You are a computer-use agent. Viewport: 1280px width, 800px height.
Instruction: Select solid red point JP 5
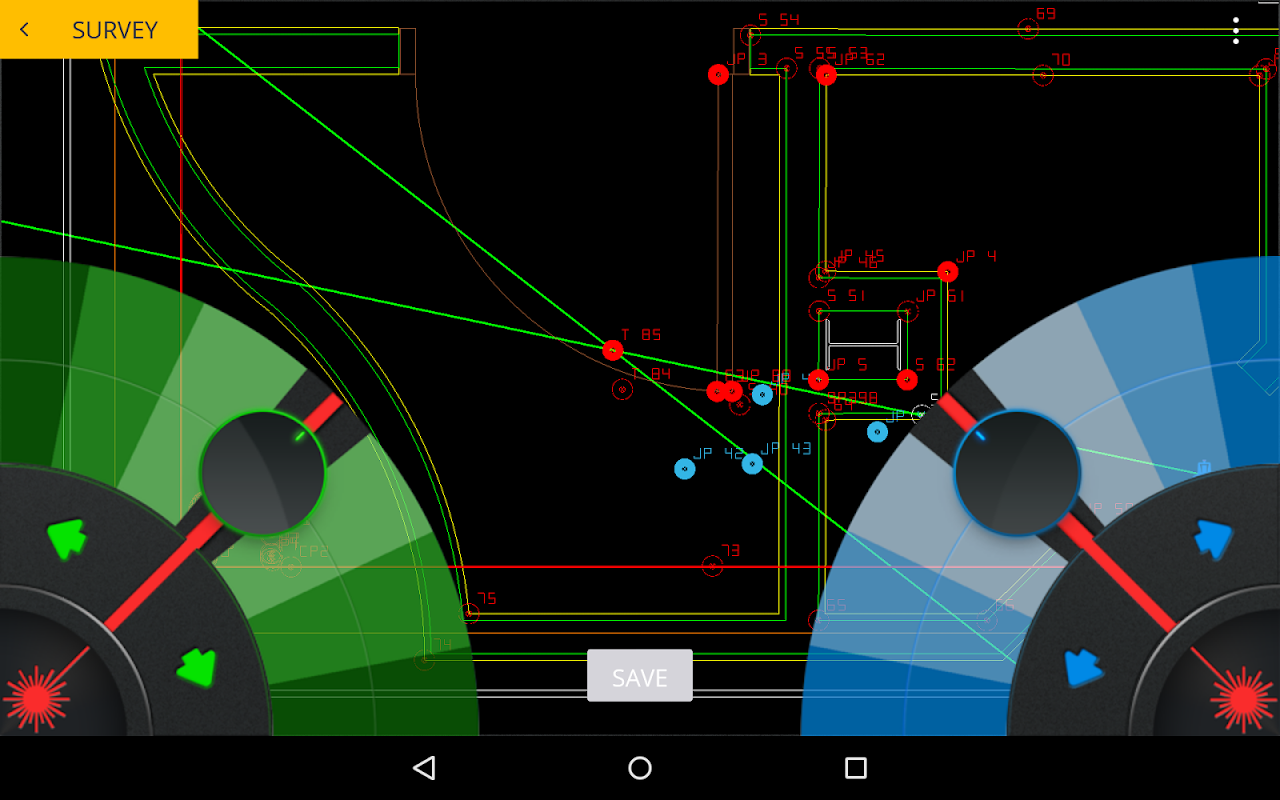[x=818, y=380]
